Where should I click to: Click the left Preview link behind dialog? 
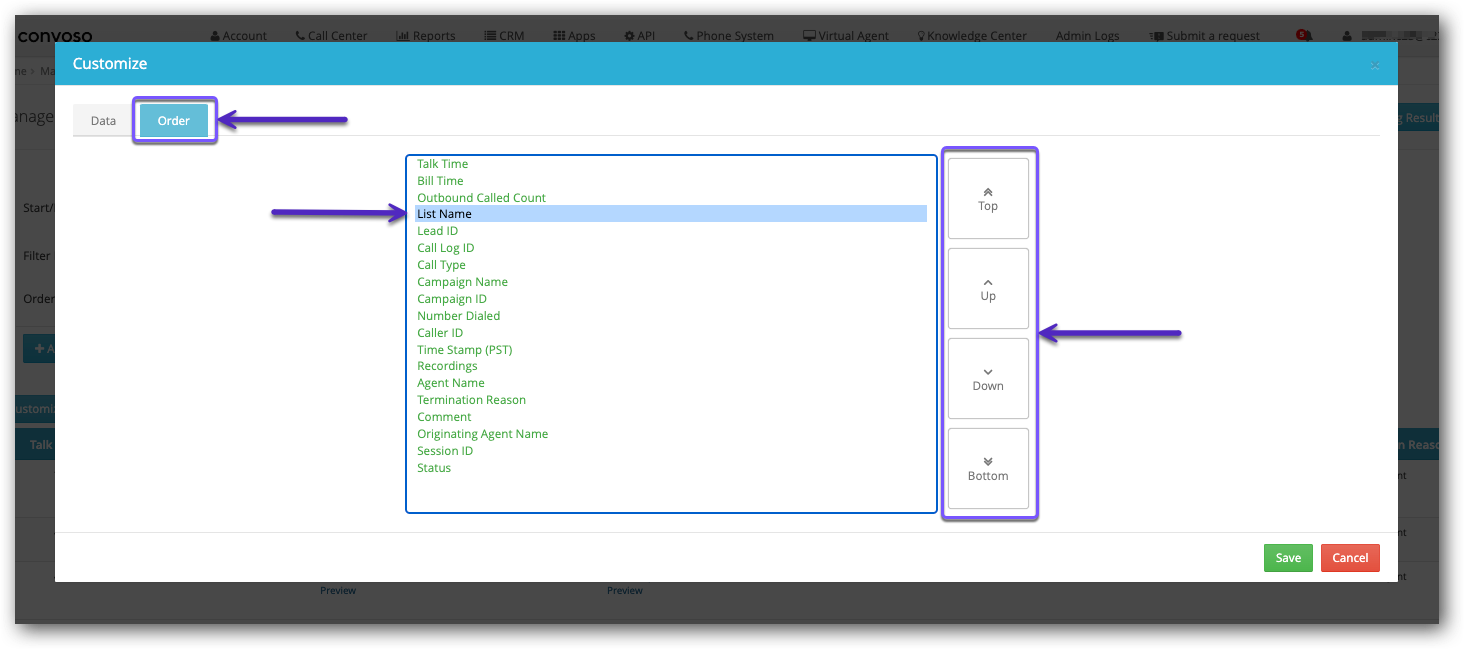[x=338, y=590]
